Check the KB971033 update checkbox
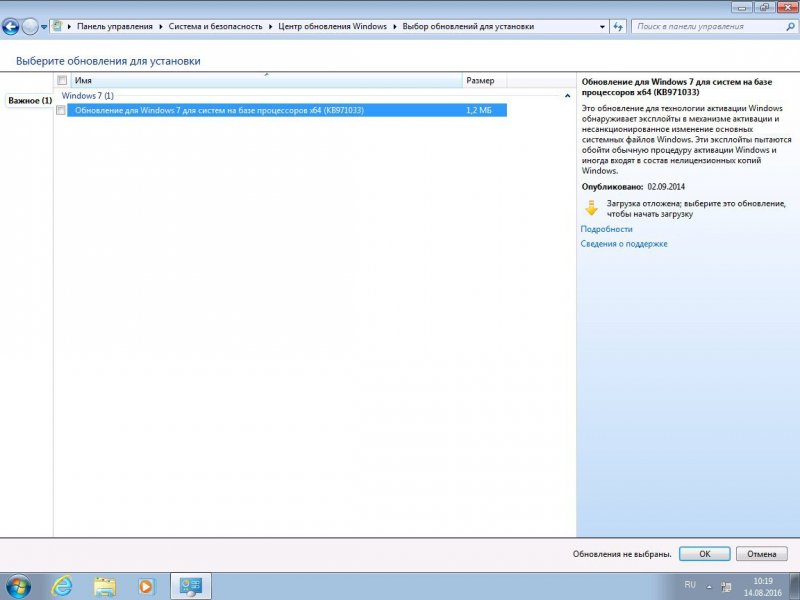 pos(61,110)
